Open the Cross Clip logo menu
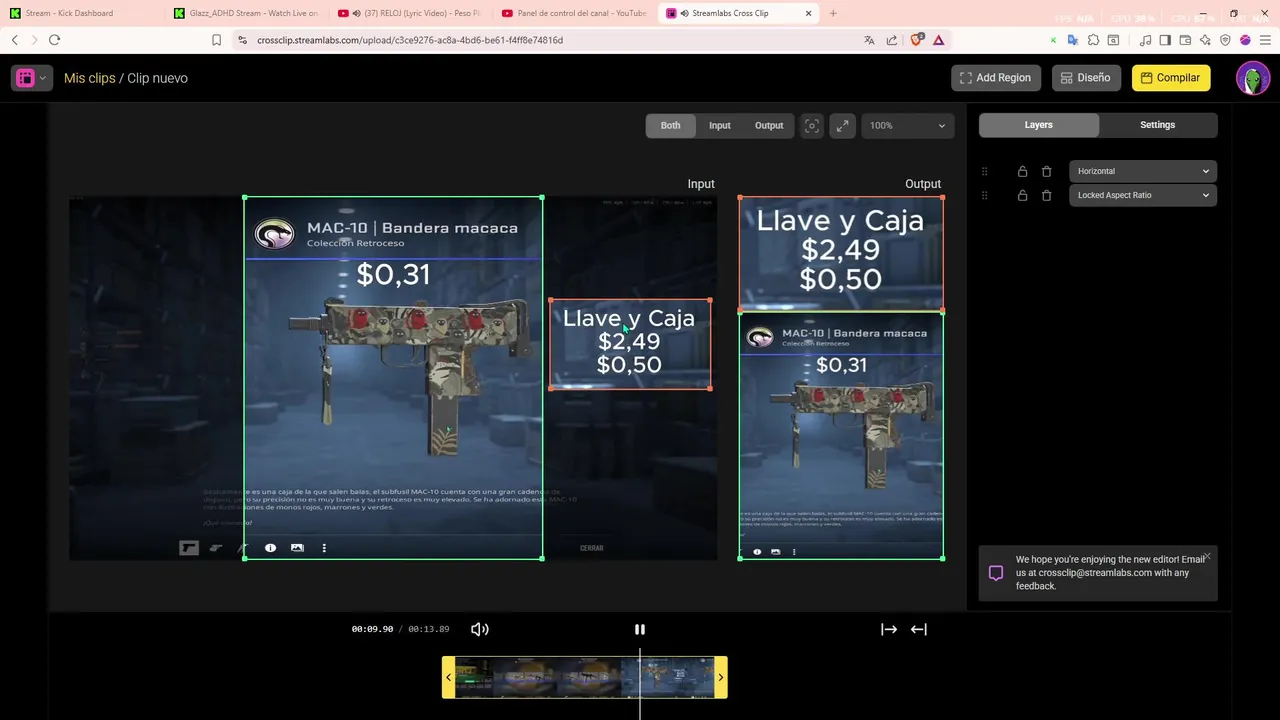Viewport: 1280px width, 720px height. [x=31, y=78]
